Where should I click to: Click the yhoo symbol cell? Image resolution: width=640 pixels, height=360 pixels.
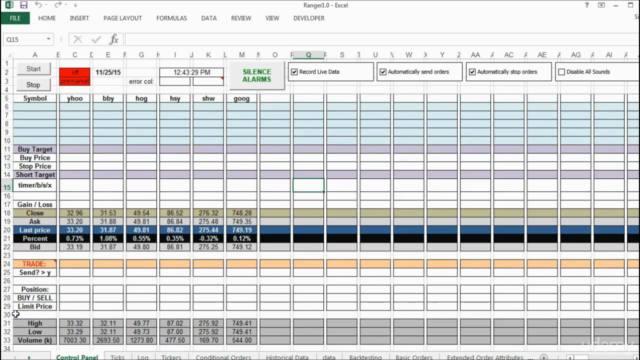coord(75,98)
